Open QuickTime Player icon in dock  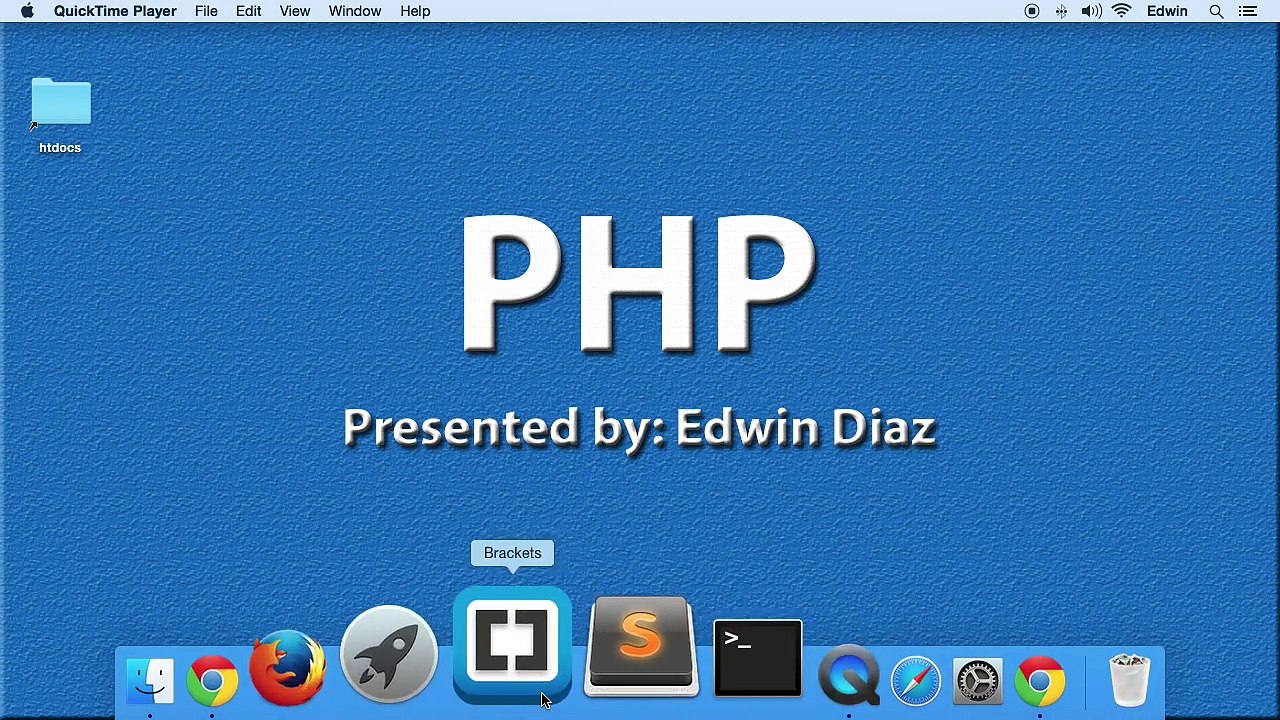click(849, 677)
